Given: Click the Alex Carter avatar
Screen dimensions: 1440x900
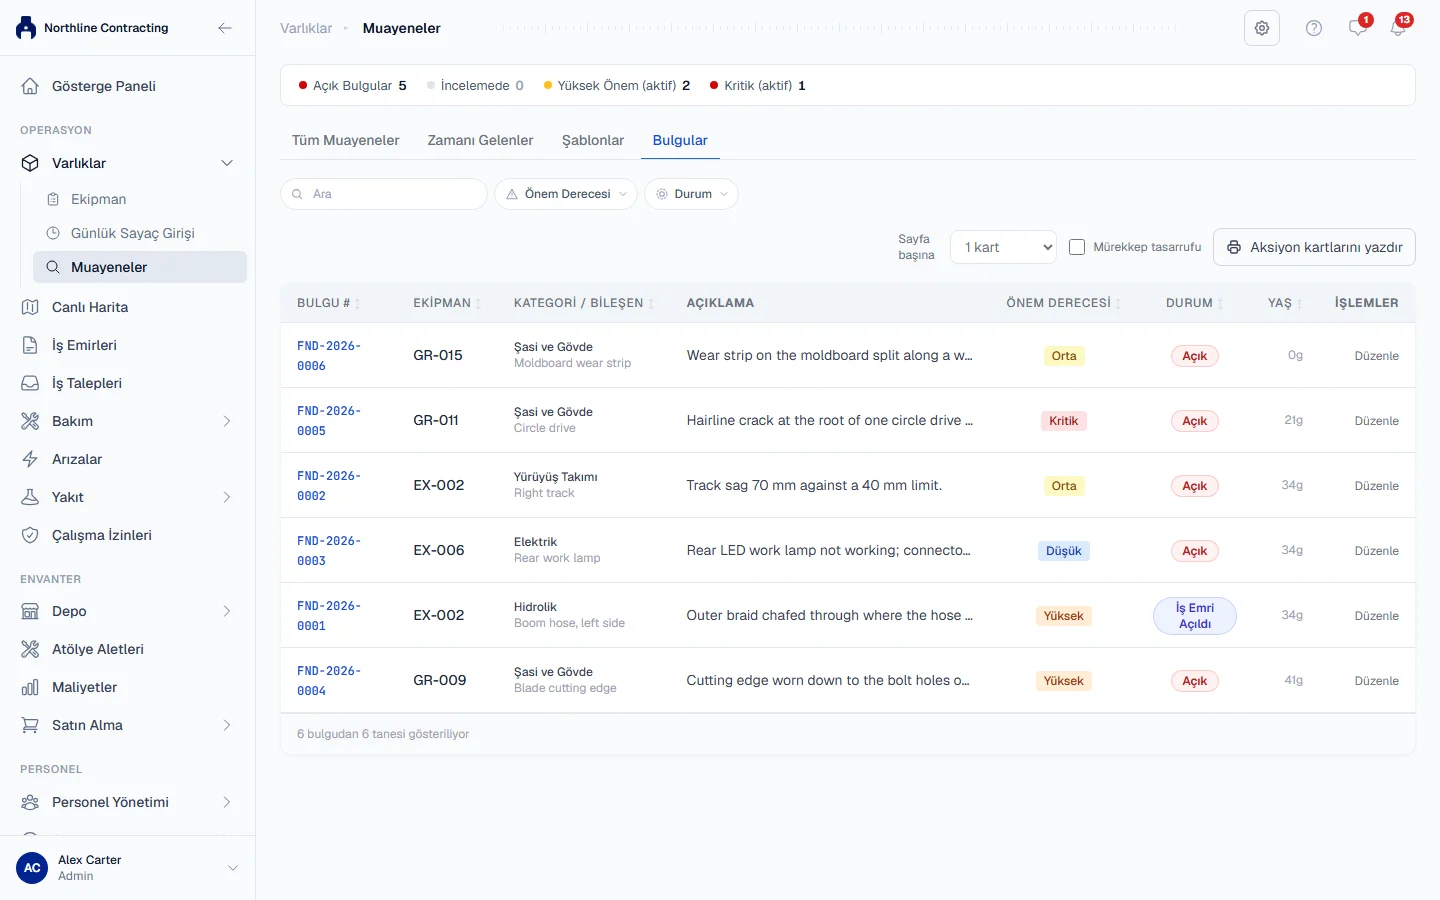Looking at the screenshot, I should [32, 868].
